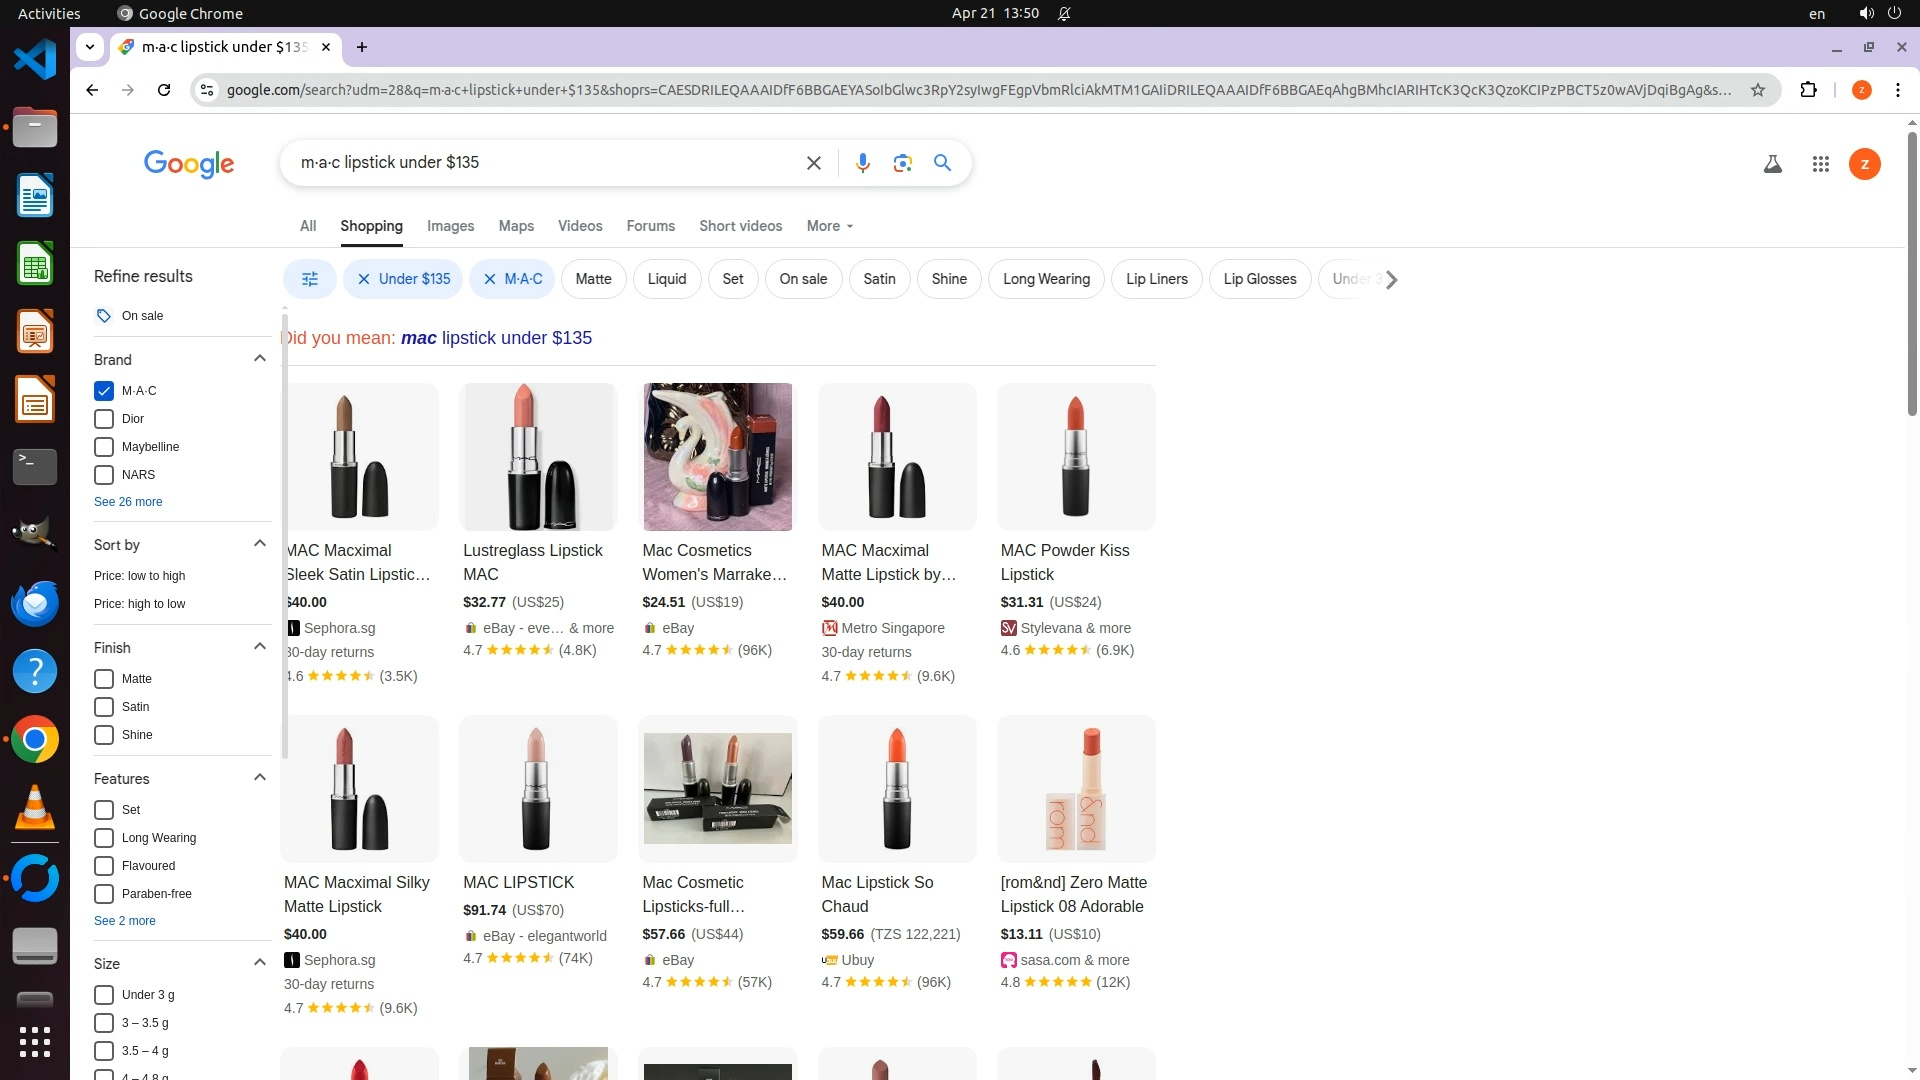Open the Chrome extensions menu
The width and height of the screenshot is (1920, 1080).
coord(1808,90)
